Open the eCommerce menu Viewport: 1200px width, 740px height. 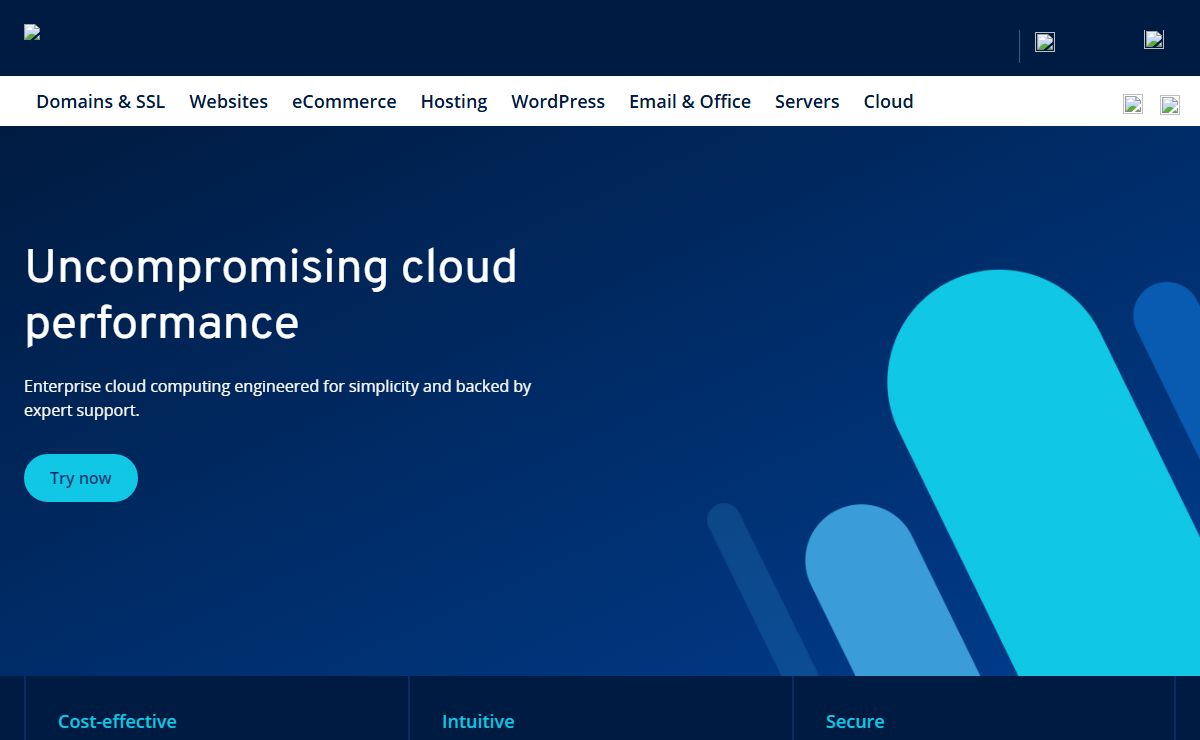pos(344,101)
